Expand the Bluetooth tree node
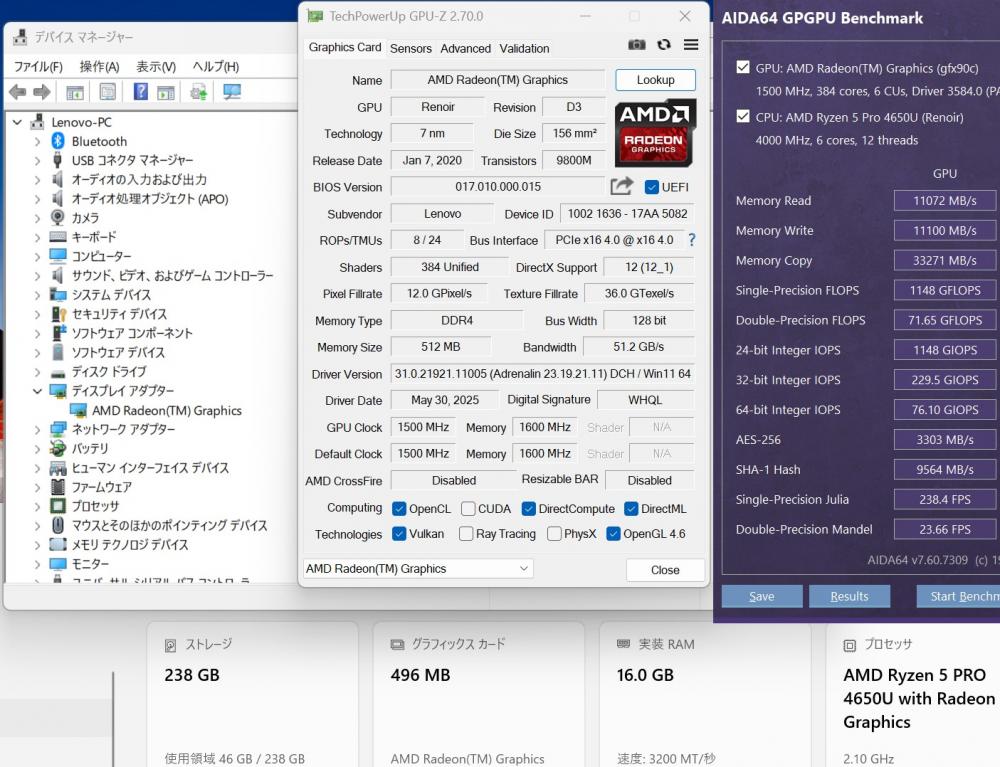The height and width of the screenshot is (767, 1000). (37, 142)
